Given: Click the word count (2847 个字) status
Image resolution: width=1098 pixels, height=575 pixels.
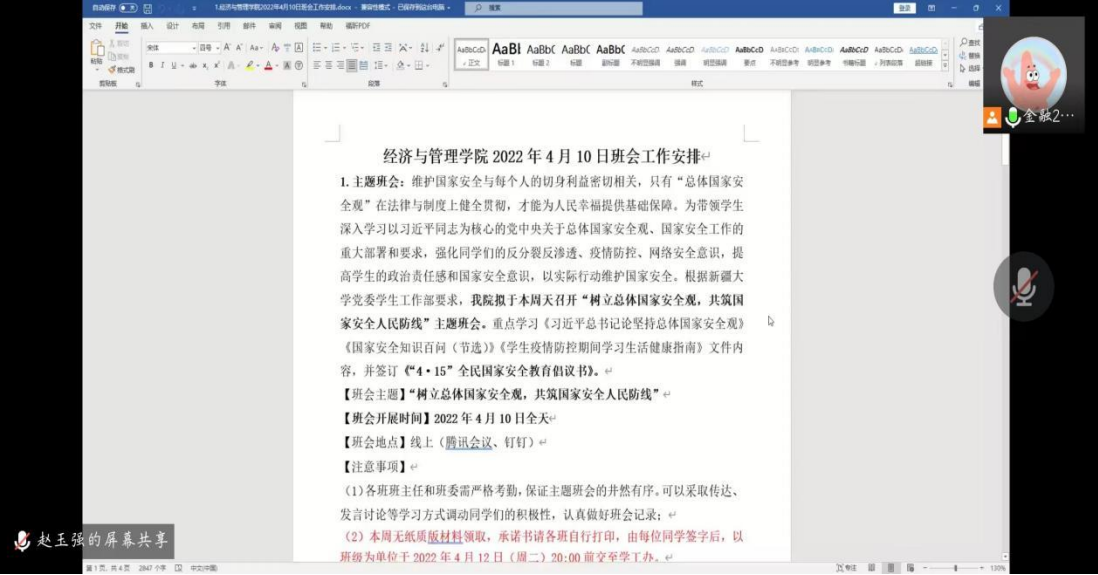Looking at the screenshot, I should (x=152, y=568).
